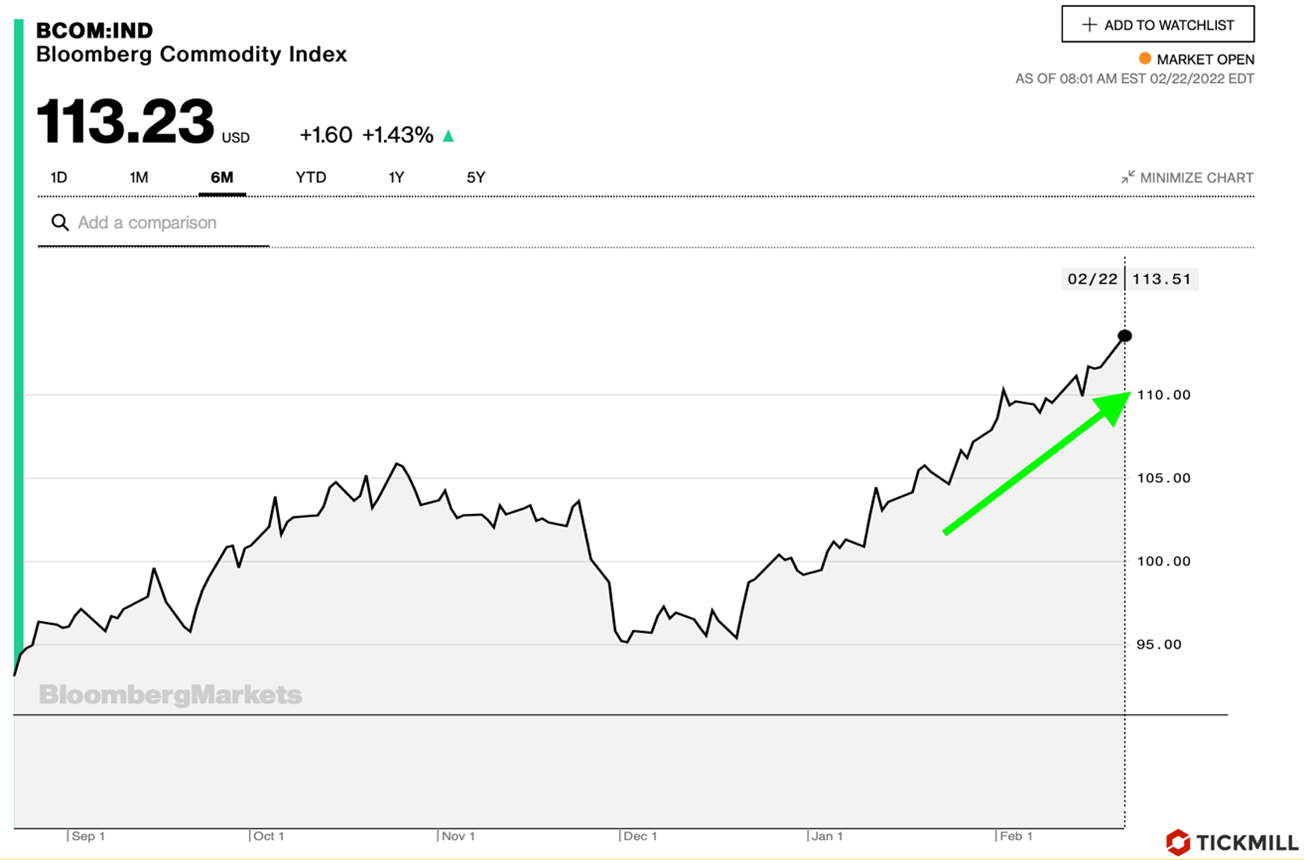
Task: Click the 113.23 index price
Action: coord(125,122)
